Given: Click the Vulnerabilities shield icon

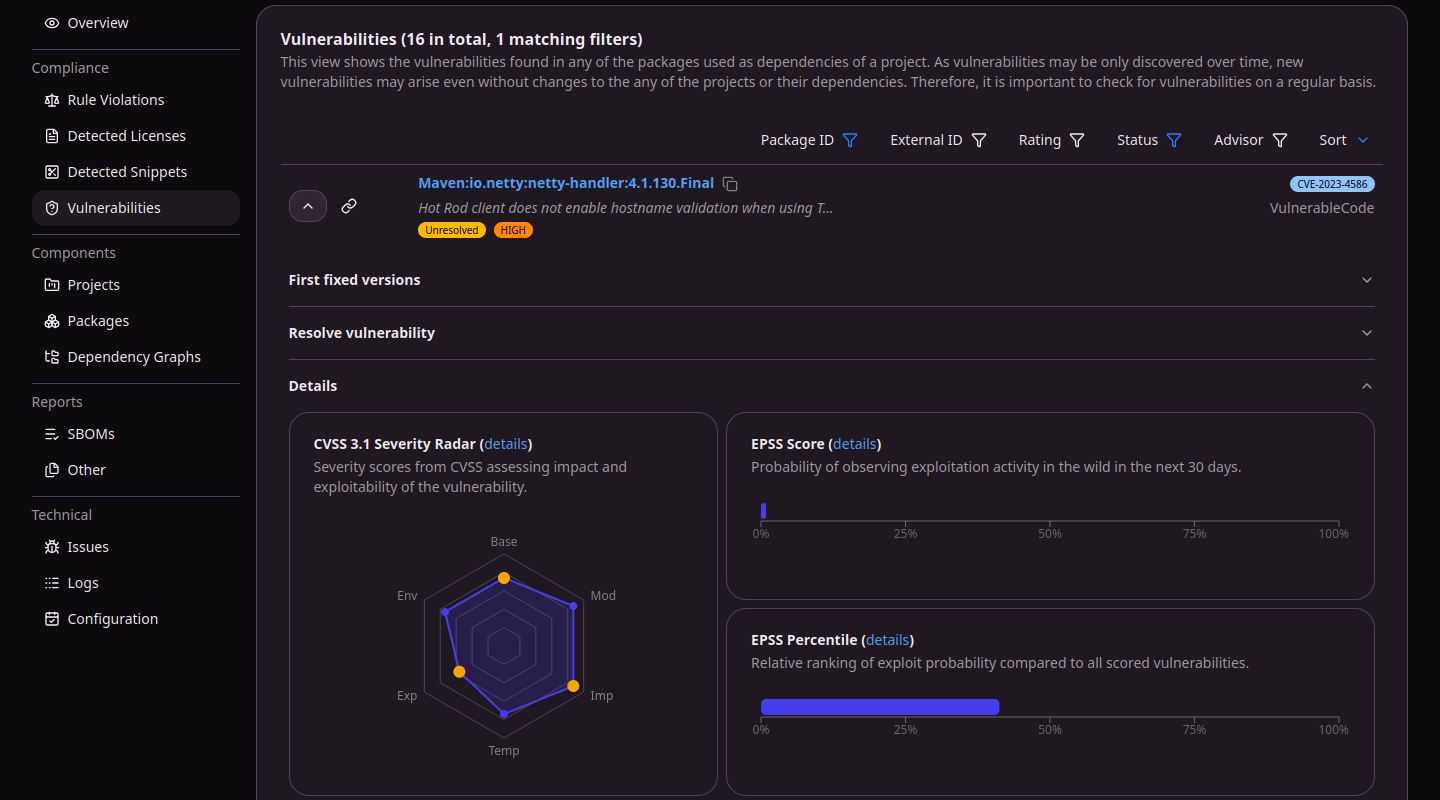Looking at the screenshot, I should click(52, 208).
